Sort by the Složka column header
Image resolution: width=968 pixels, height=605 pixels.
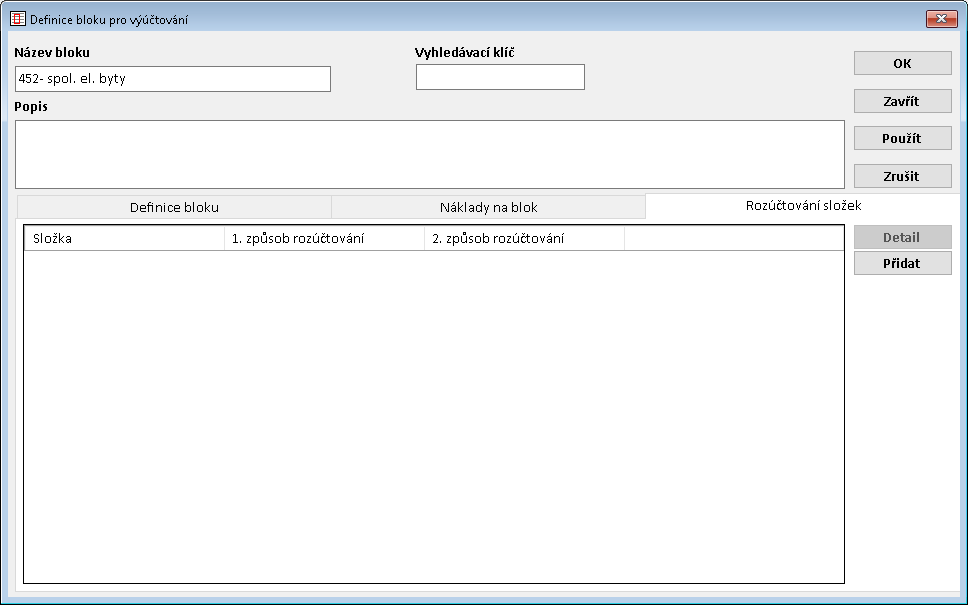124,238
